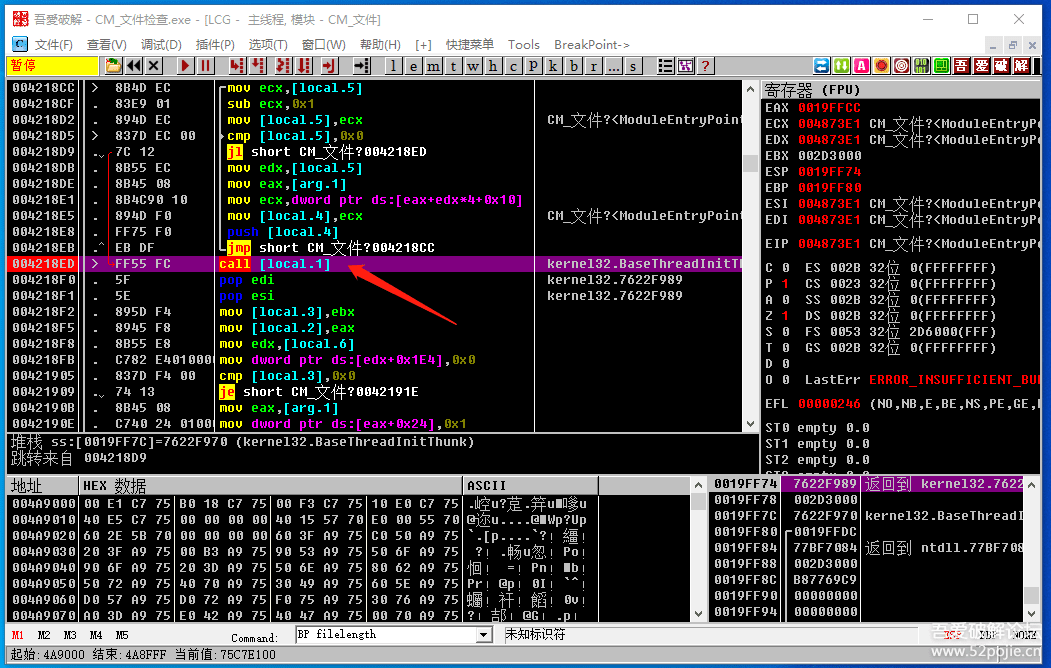Click the Trace Over toolbar icon
Screen dimensions: 1051x668
click(304, 66)
